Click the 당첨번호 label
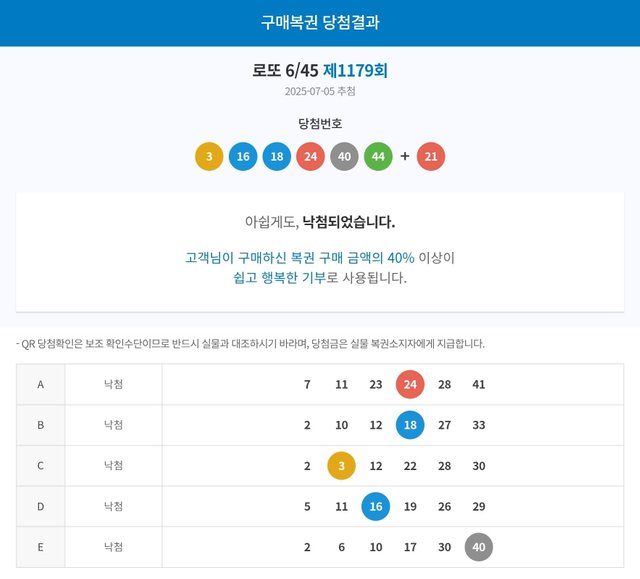The width and height of the screenshot is (640, 579). [320, 123]
